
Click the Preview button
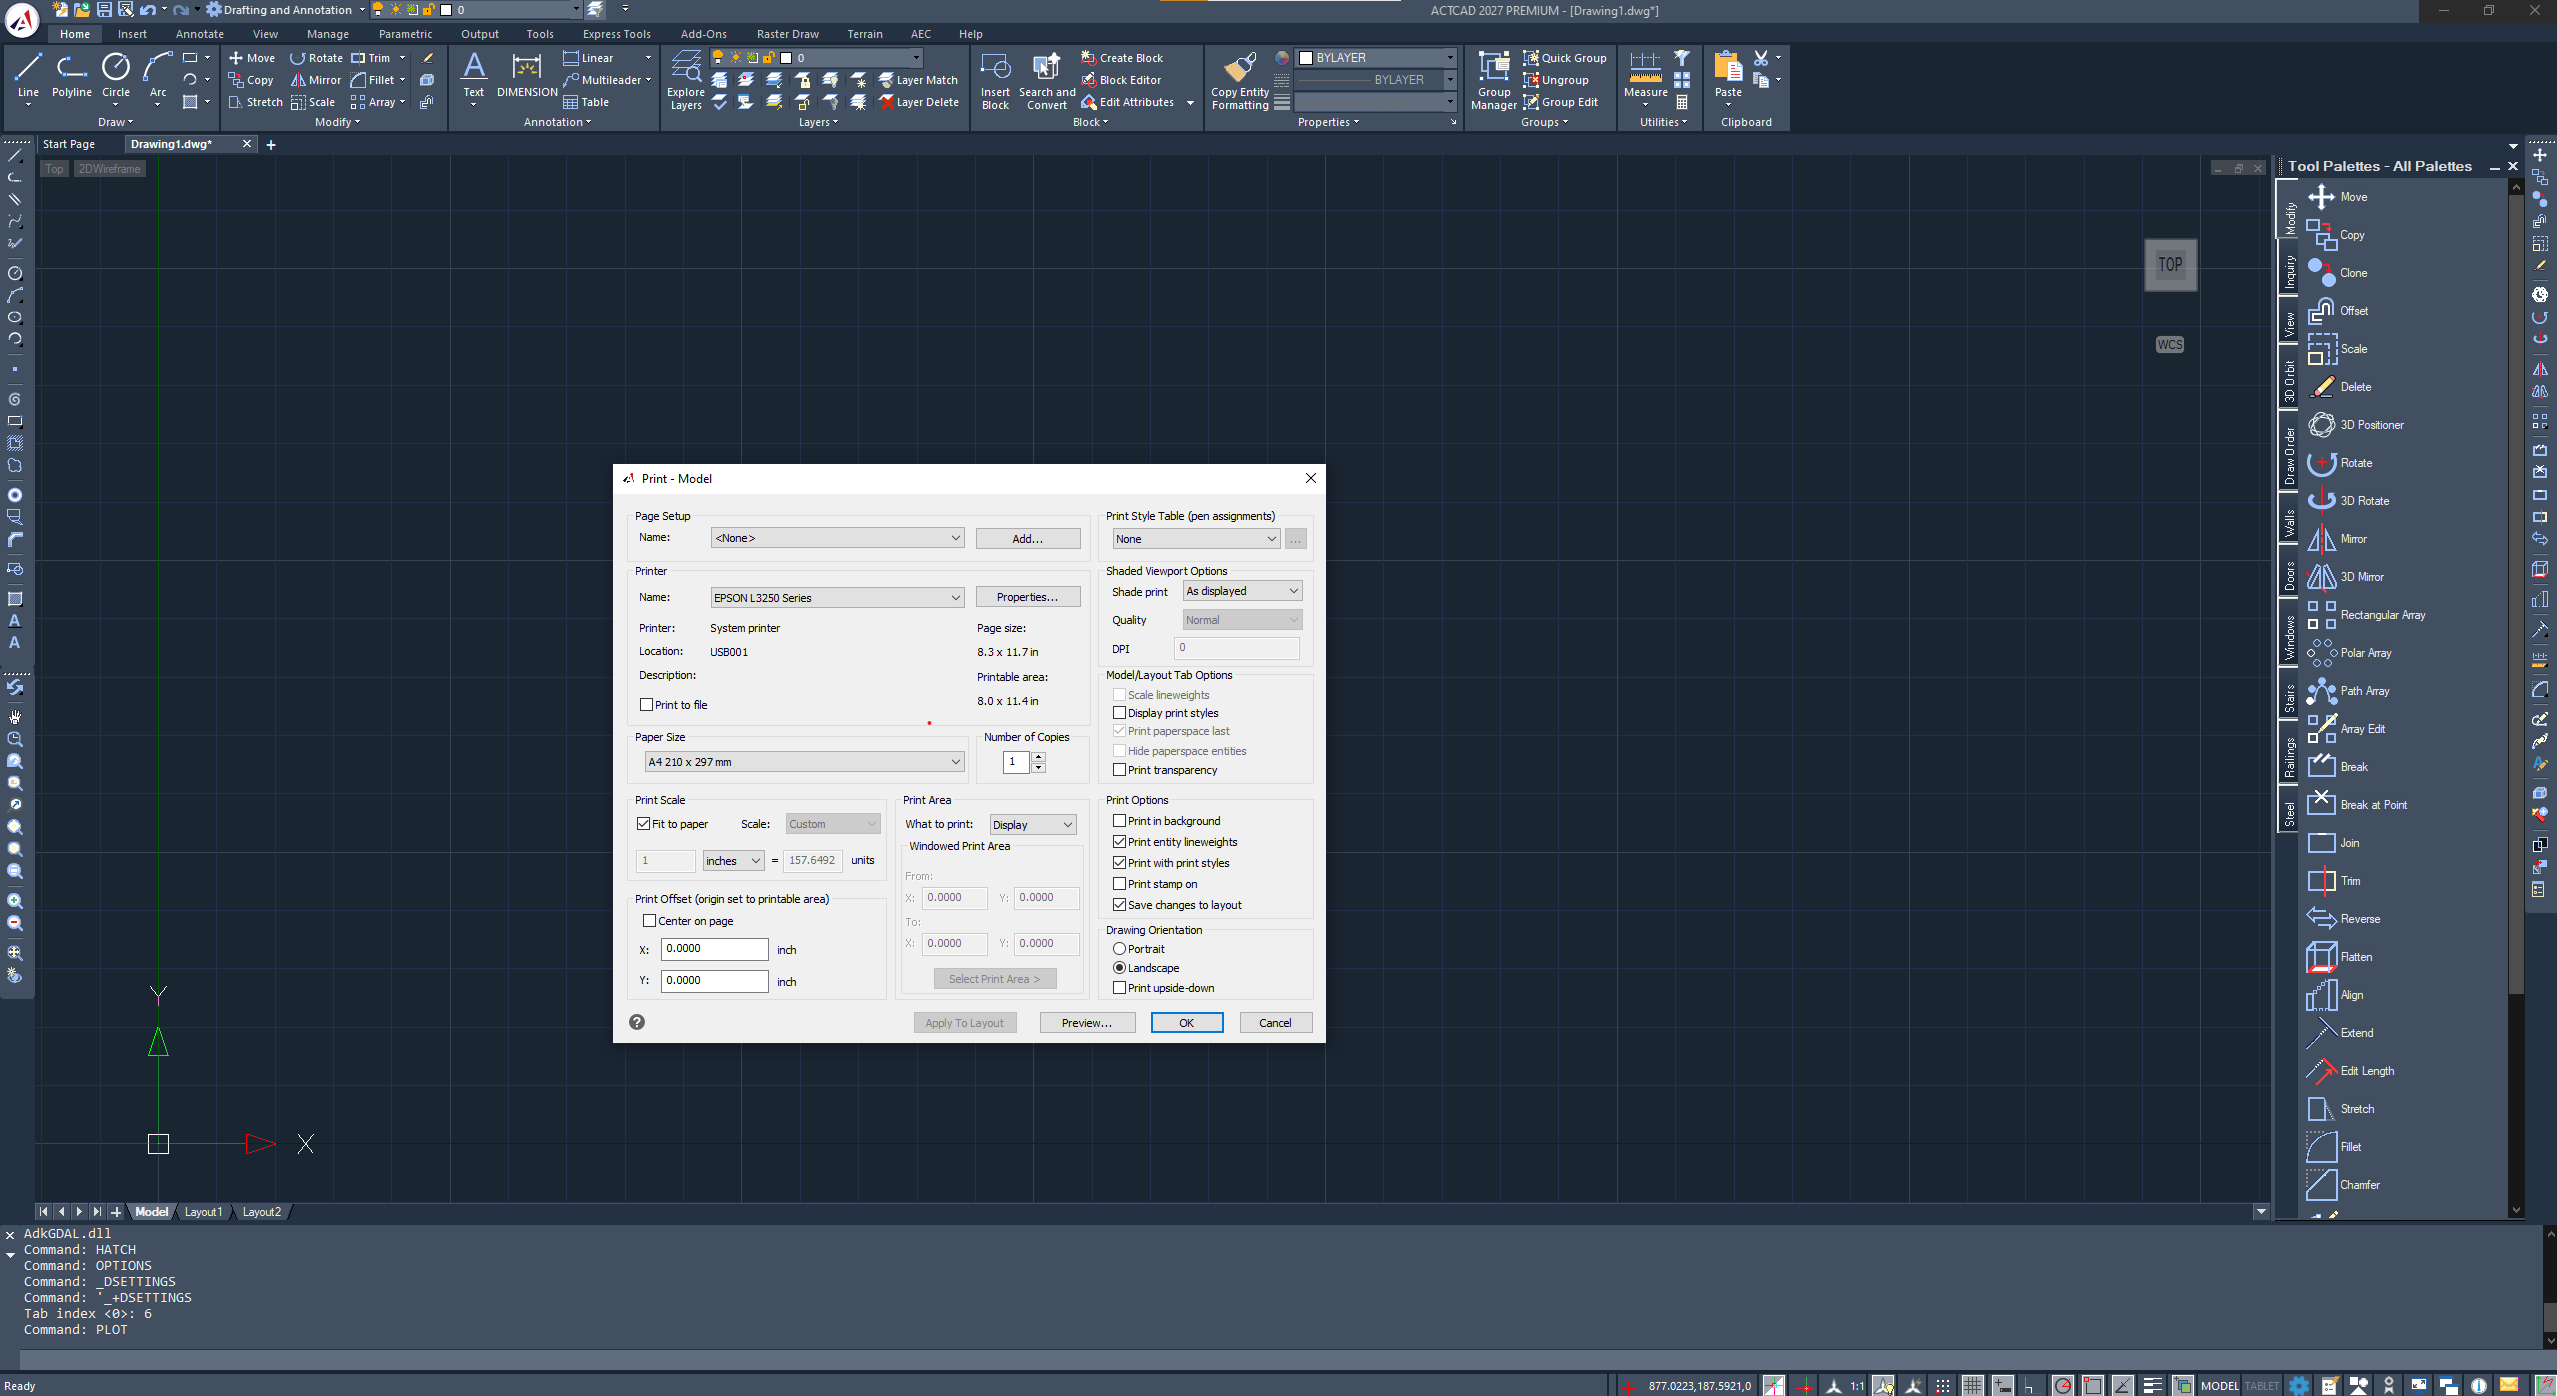click(x=1087, y=1023)
